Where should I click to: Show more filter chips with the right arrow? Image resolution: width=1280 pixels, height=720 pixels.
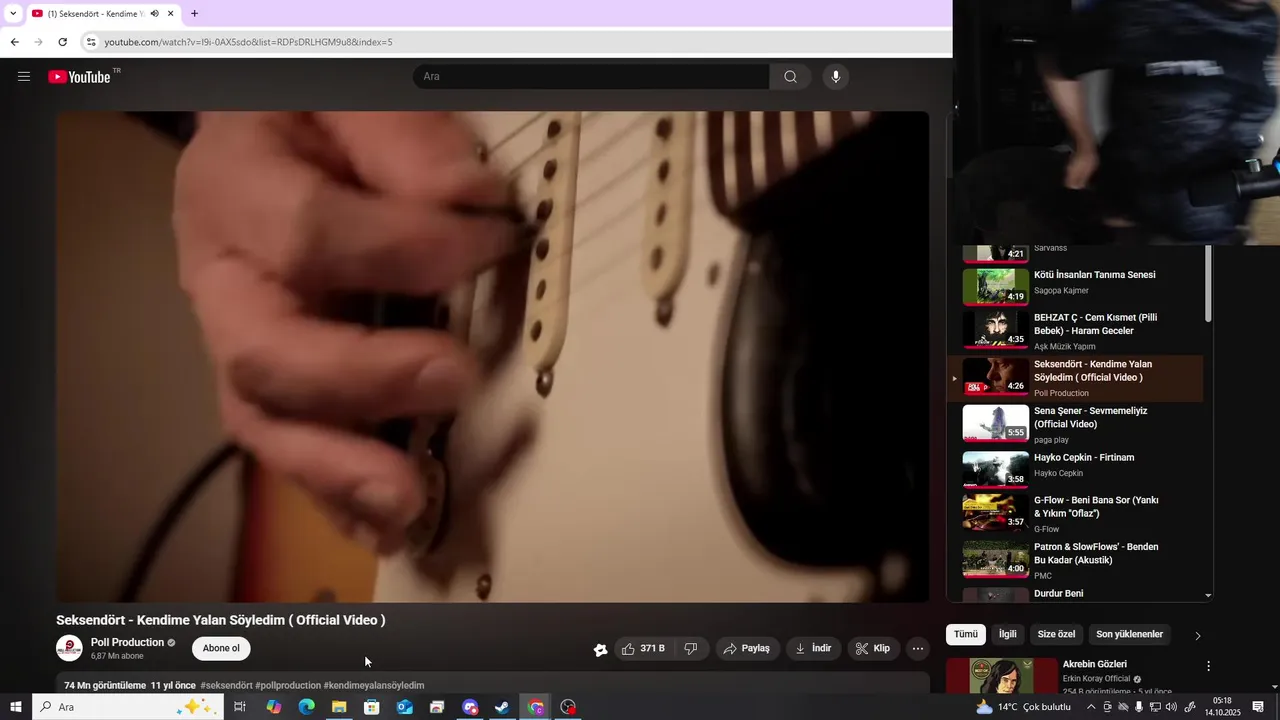pyautogui.click(x=1198, y=635)
